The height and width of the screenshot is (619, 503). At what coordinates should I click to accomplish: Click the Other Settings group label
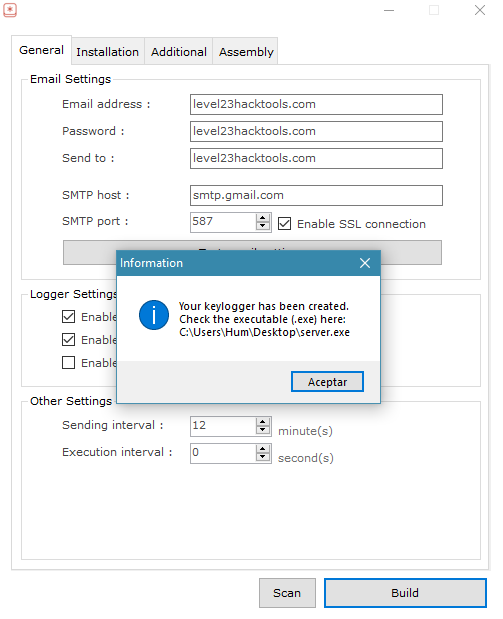(x=71, y=401)
